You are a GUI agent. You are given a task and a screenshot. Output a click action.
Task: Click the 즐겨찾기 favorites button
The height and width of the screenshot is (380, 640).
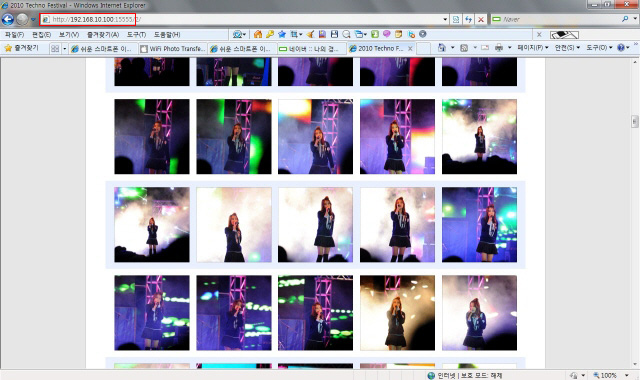click(x=22, y=48)
